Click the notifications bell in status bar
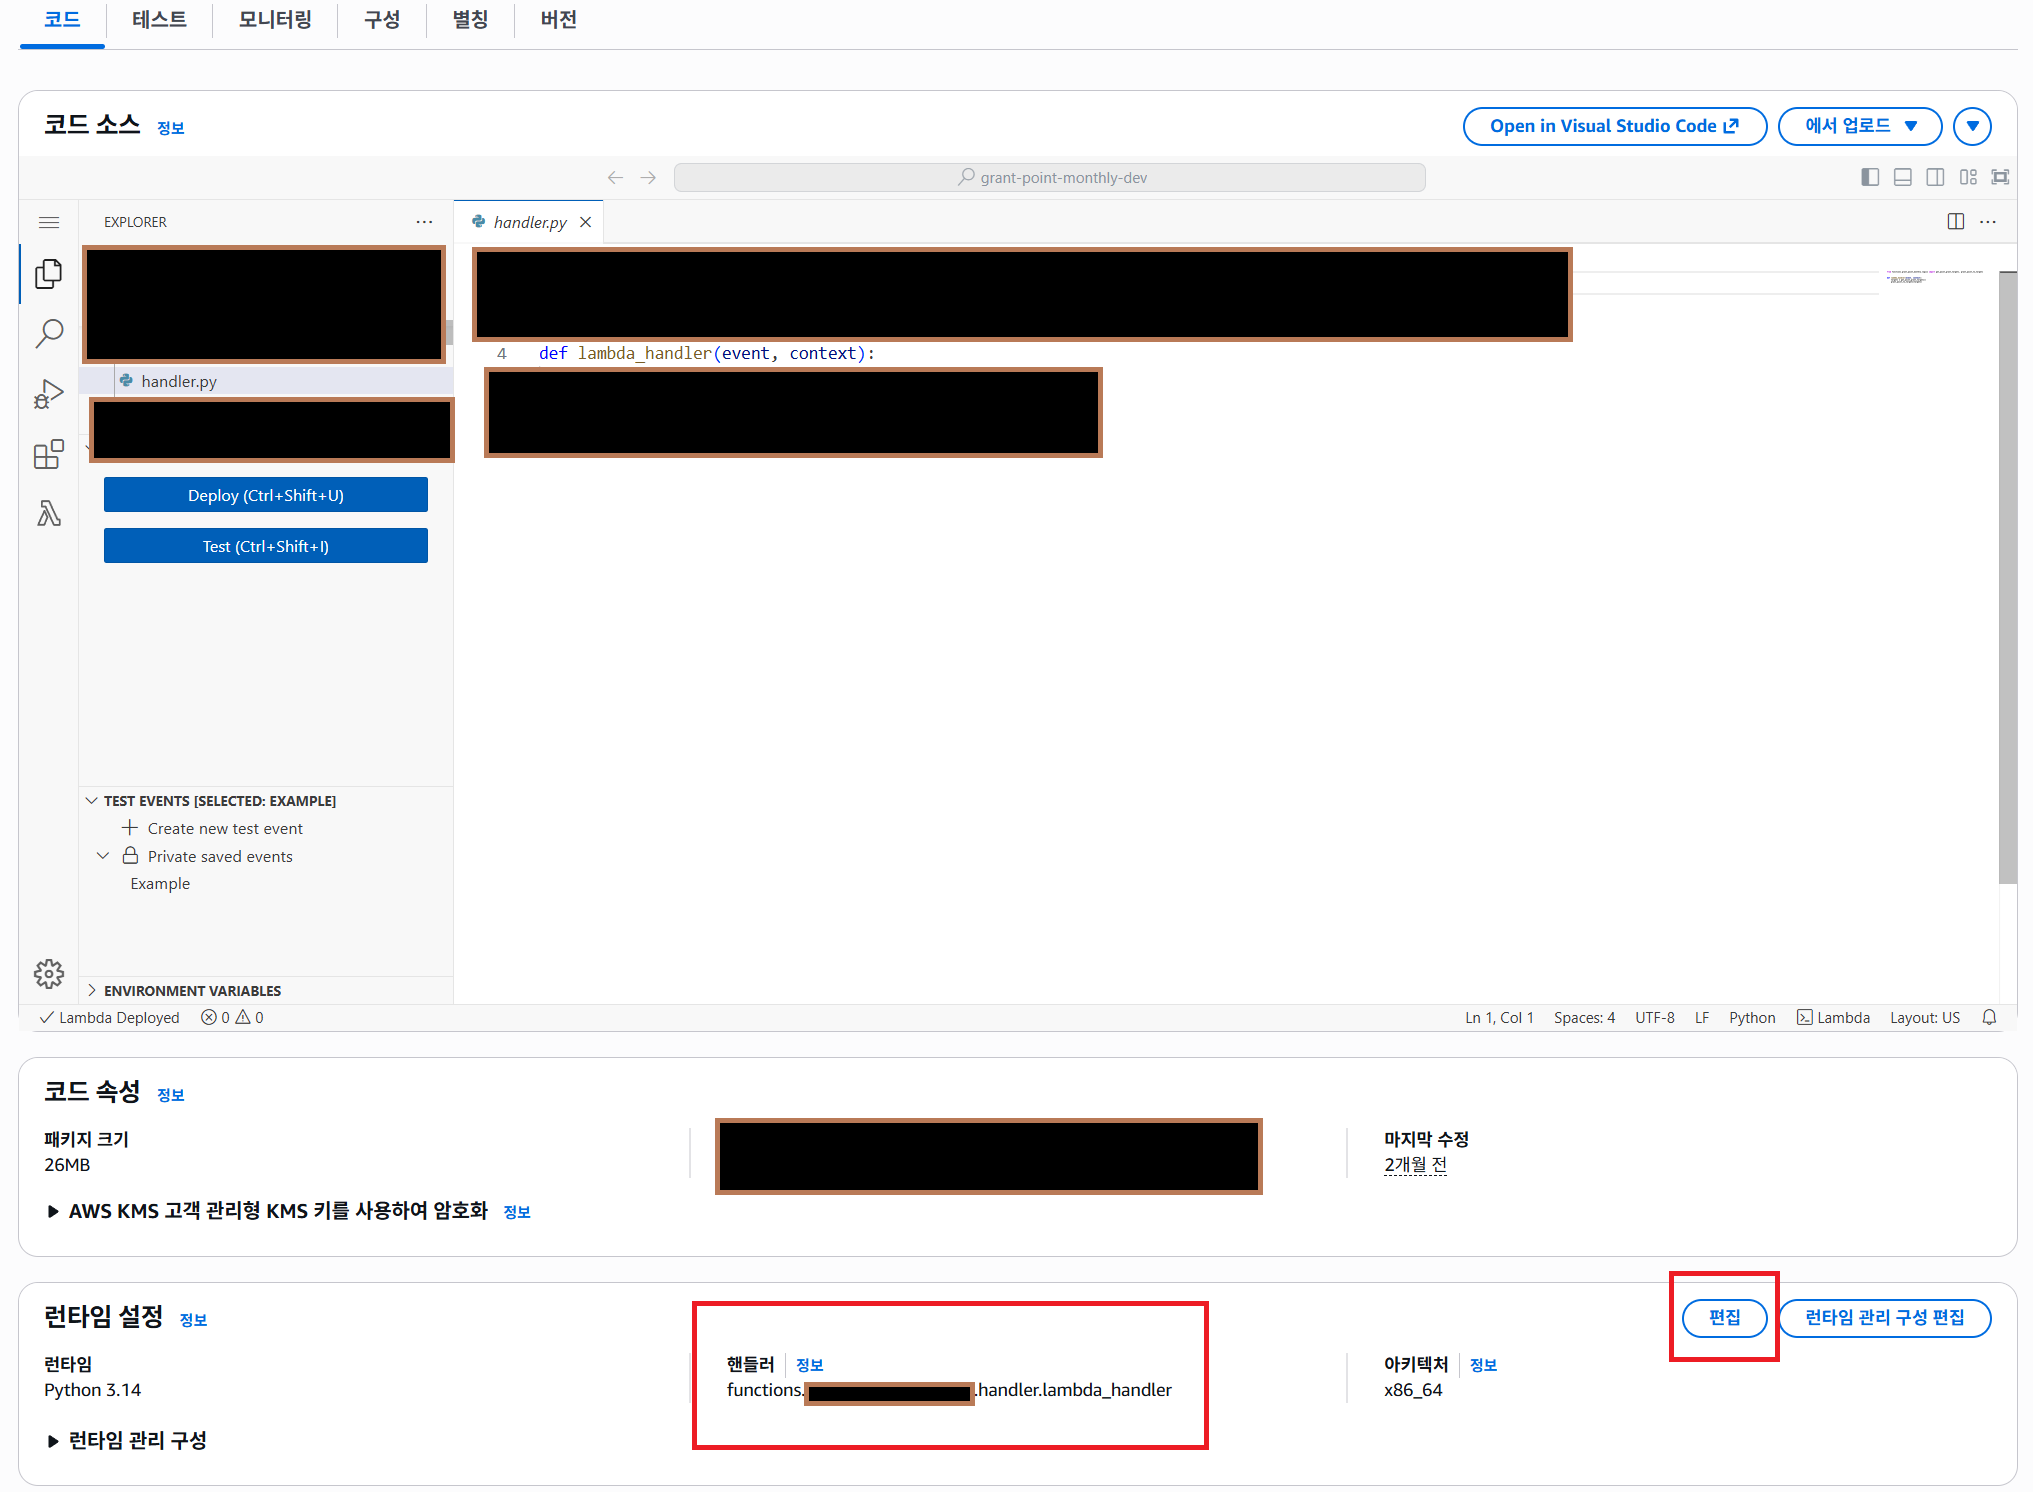The image size is (2033, 1492). pos(1989,1017)
